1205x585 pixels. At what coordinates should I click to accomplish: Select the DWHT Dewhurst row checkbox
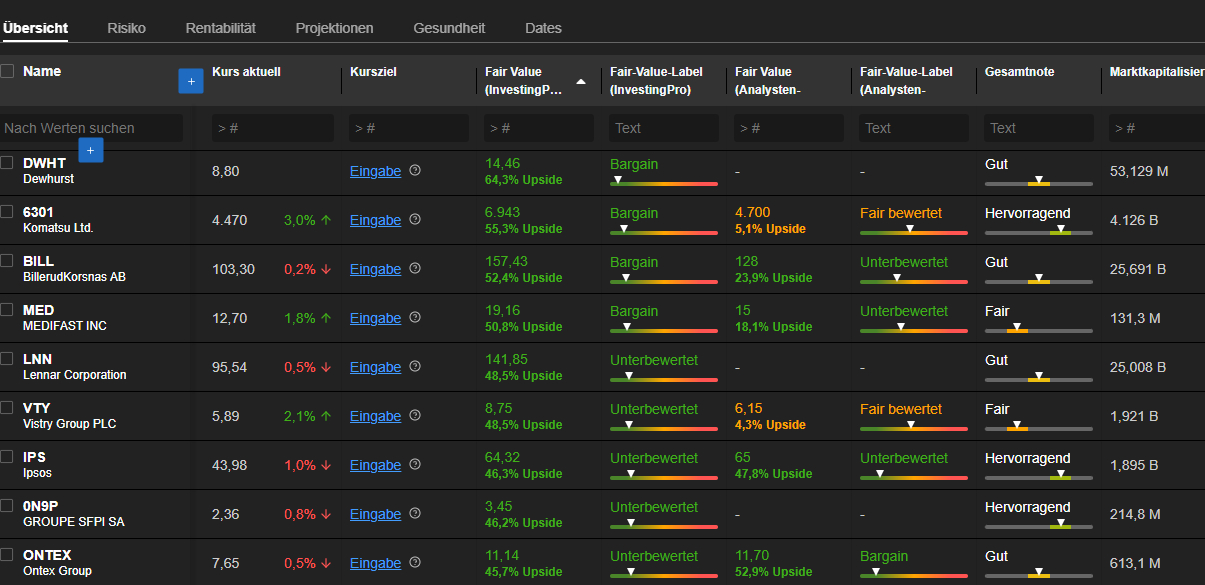7,162
